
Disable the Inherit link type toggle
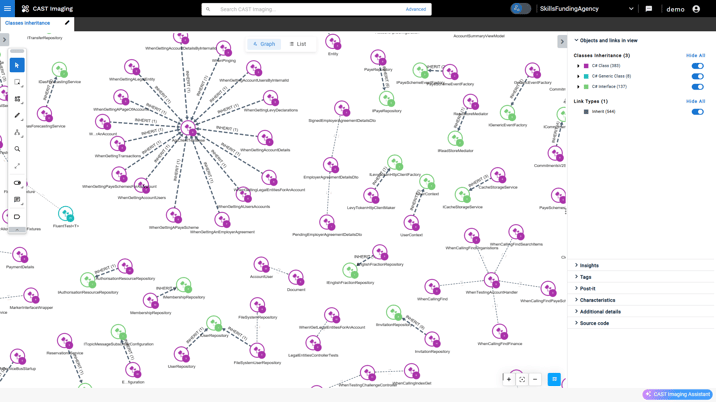tap(697, 112)
